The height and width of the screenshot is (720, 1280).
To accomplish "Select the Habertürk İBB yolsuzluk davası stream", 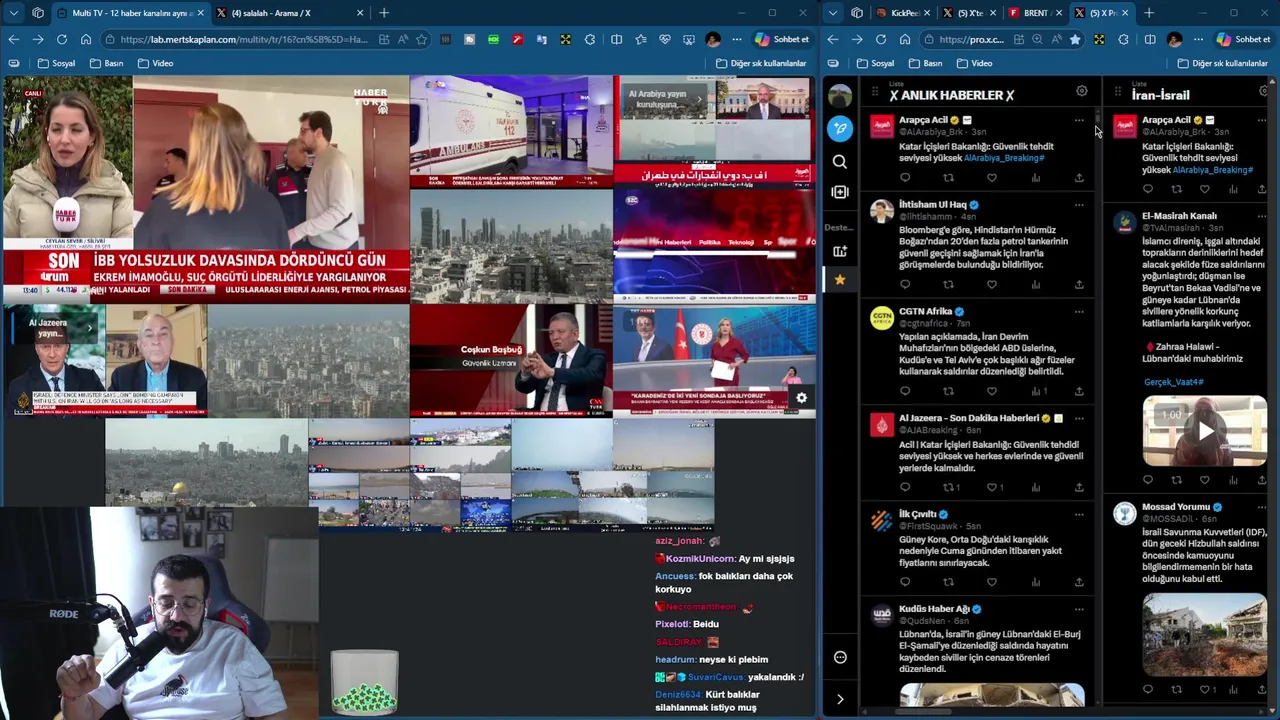I will pos(205,190).
